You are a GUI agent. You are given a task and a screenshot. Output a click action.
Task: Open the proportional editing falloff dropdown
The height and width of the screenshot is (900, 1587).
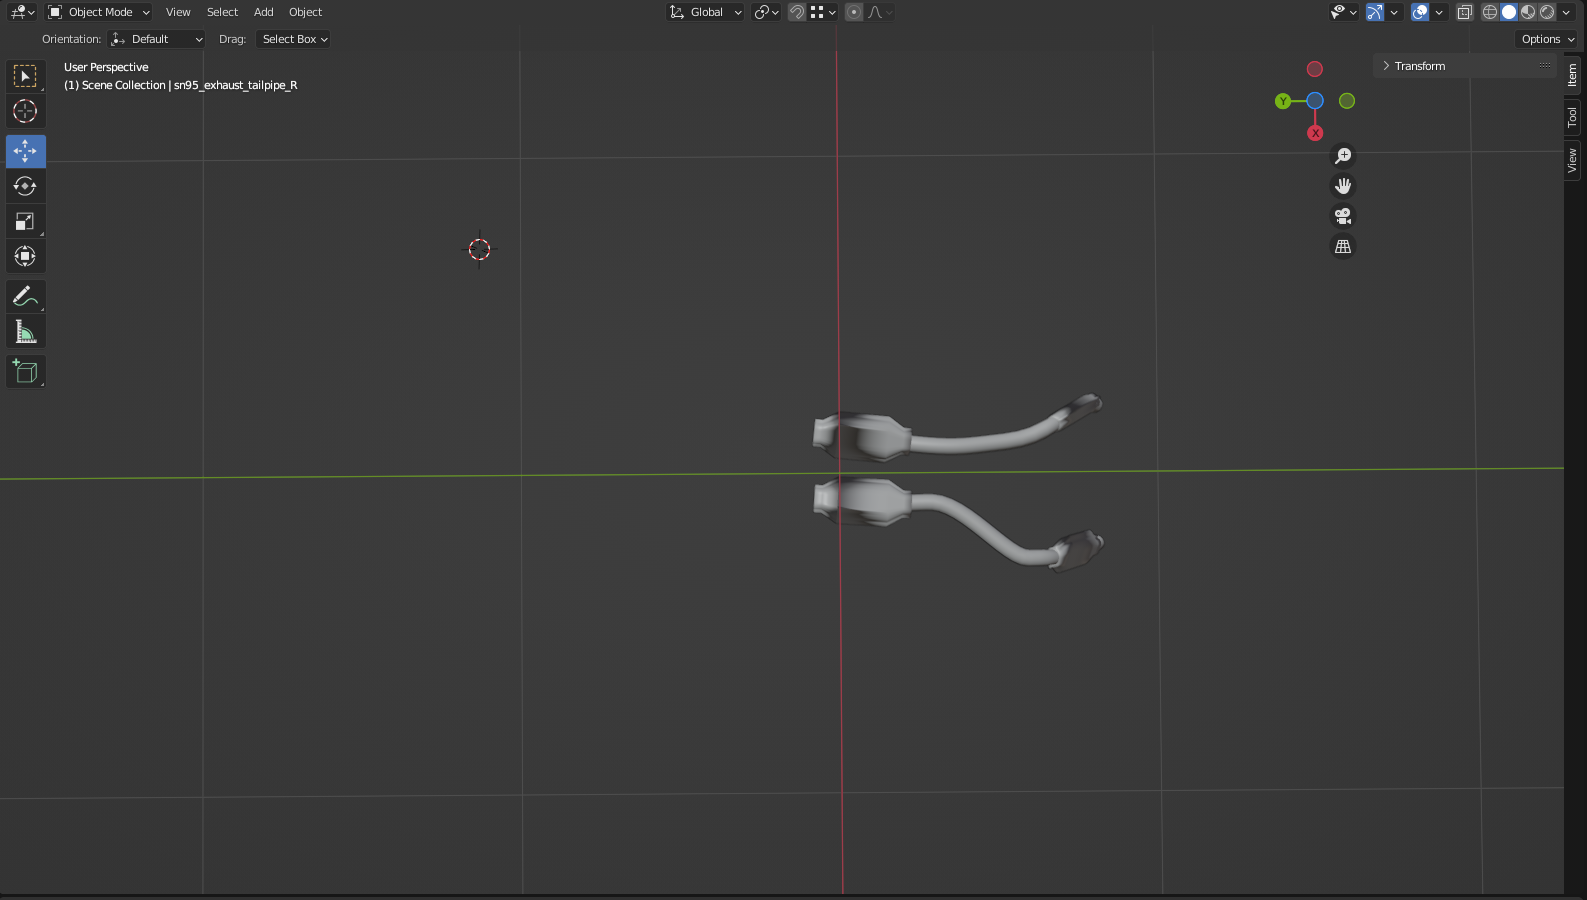(x=880, y=12)
